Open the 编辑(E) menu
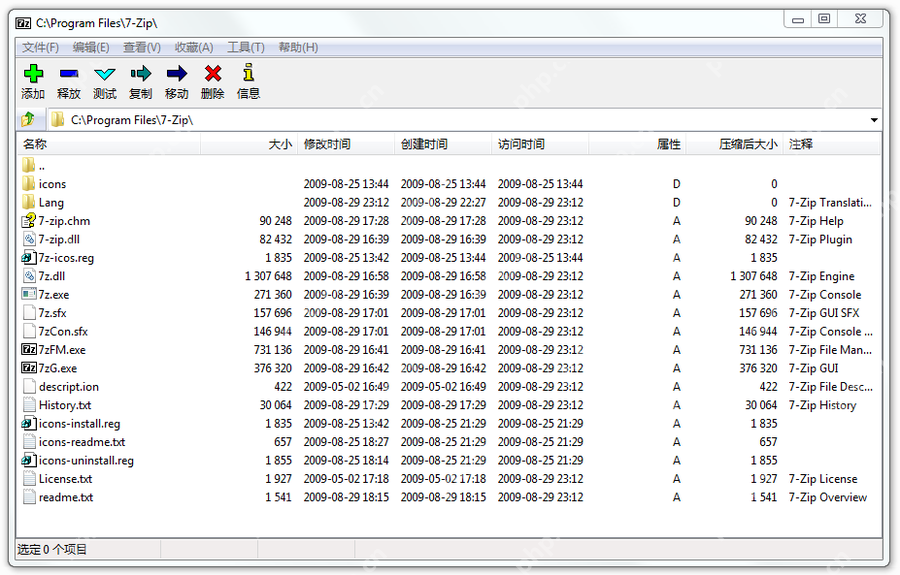900x575 pixels. coord(91,48)
